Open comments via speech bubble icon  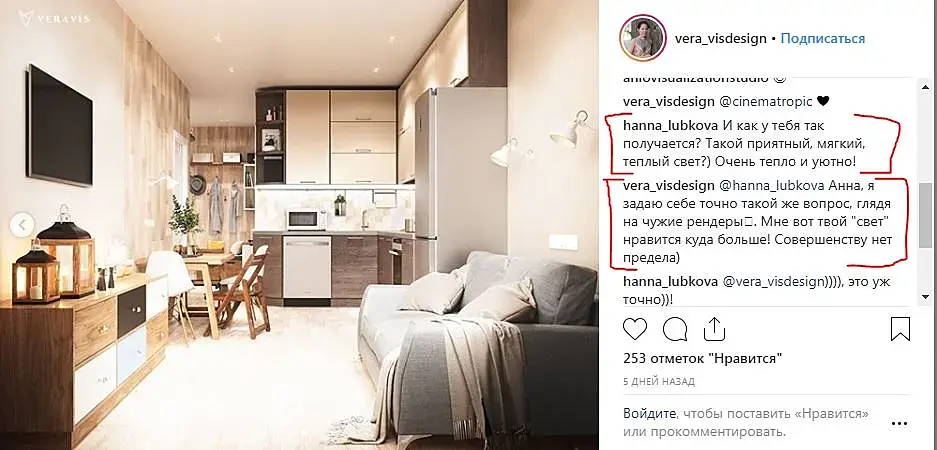click(675, 329)
